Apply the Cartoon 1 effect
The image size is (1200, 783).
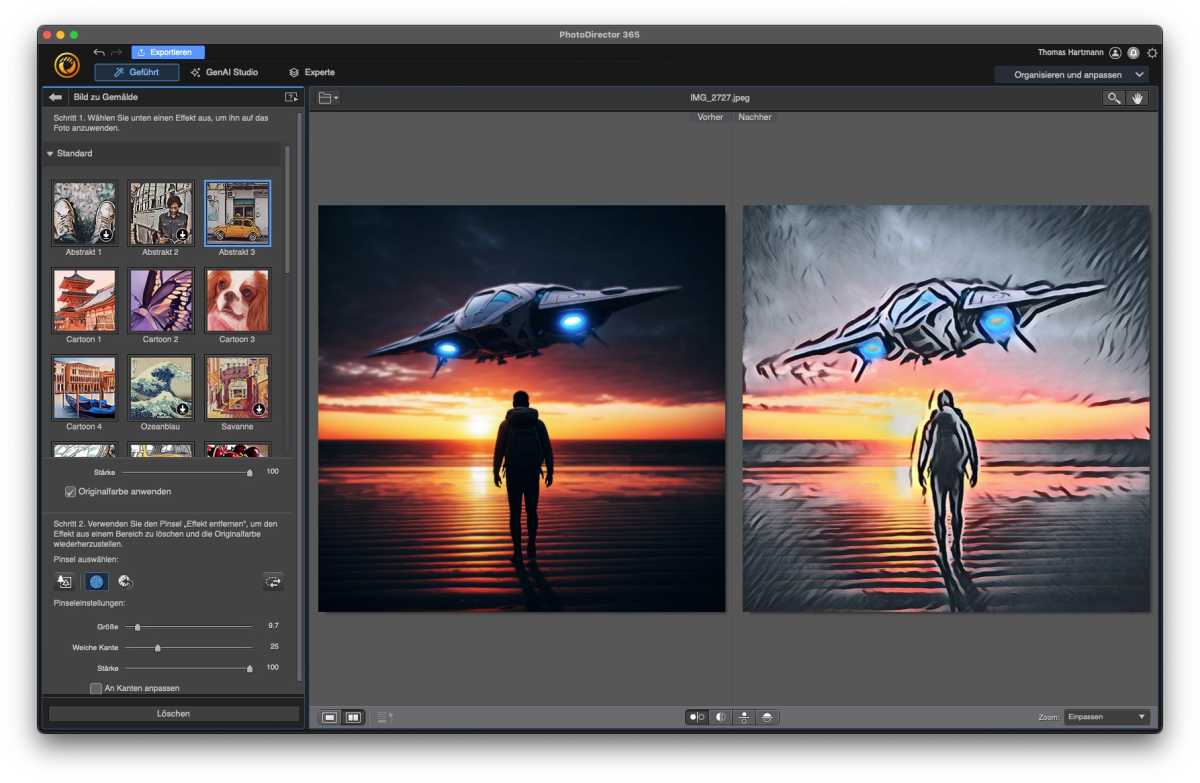[x=84, y=300]
